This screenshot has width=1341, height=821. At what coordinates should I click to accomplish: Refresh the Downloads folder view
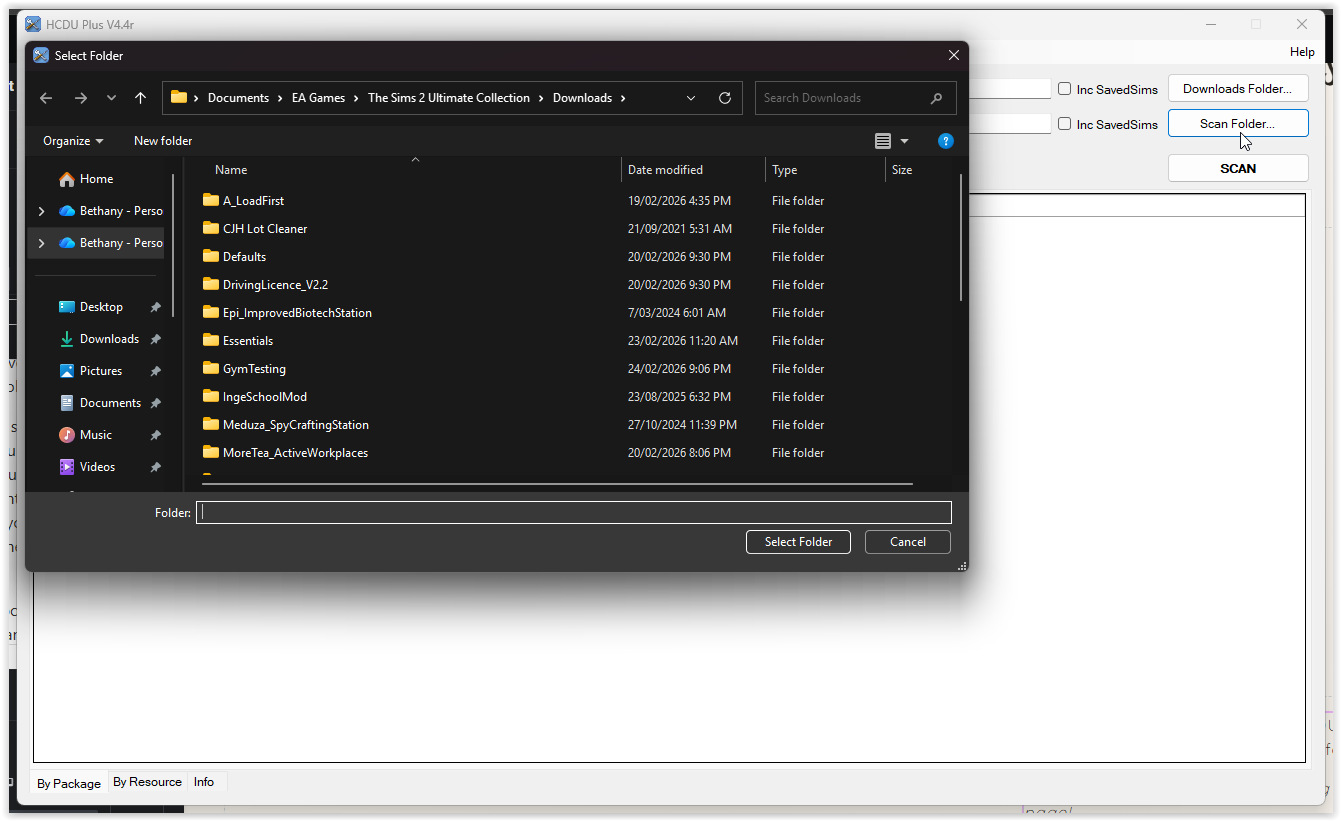pos(725,98)
